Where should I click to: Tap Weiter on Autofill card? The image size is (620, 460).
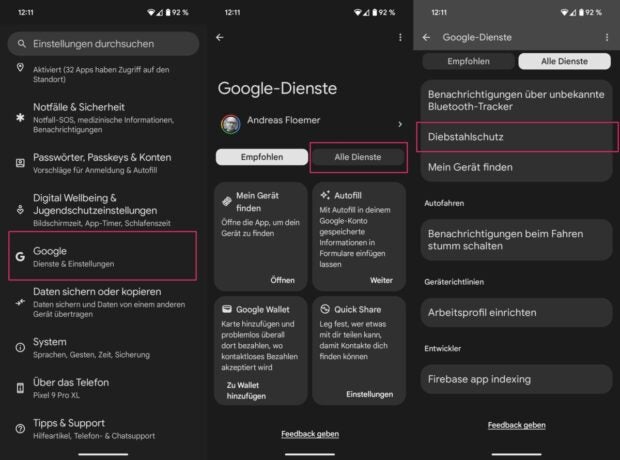[x=381, y=280]
